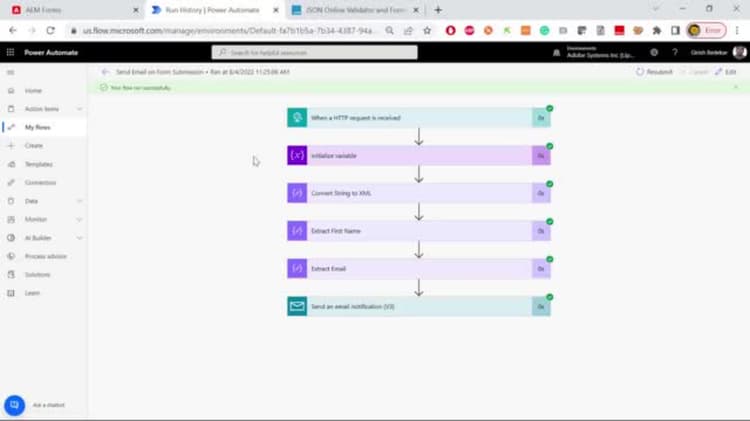Switch to JSON Online Validator tab
750x421 pixels.
[355, 10]
